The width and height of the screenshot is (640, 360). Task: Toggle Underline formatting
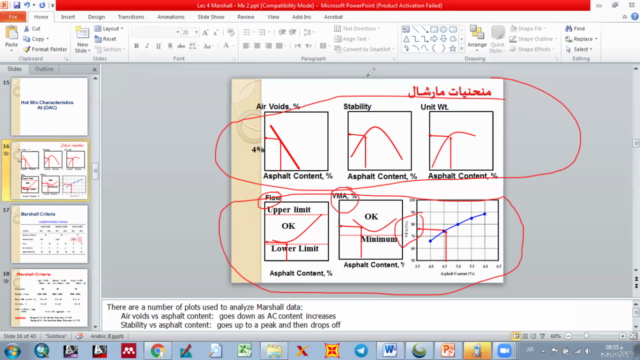[x=158, y=46]
